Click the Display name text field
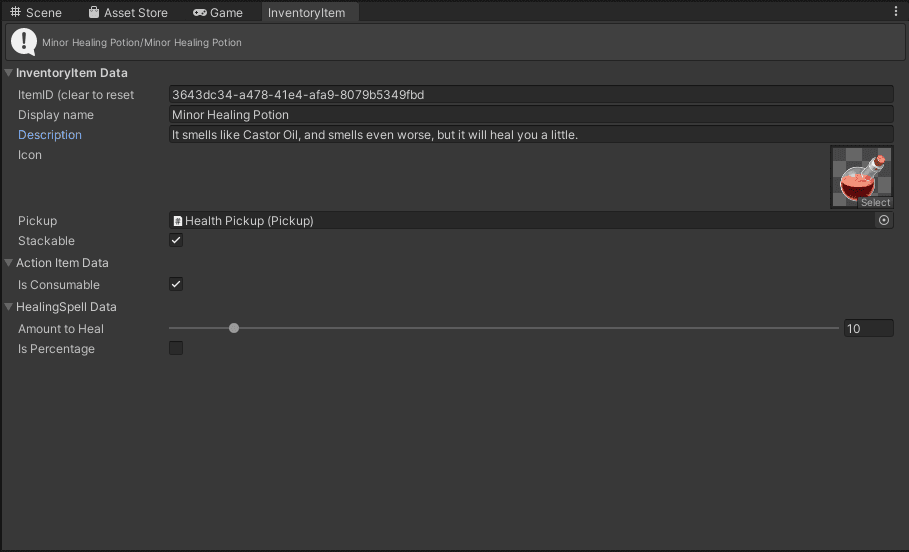This screenshot has width=909, height=552. tap(530, 115)
